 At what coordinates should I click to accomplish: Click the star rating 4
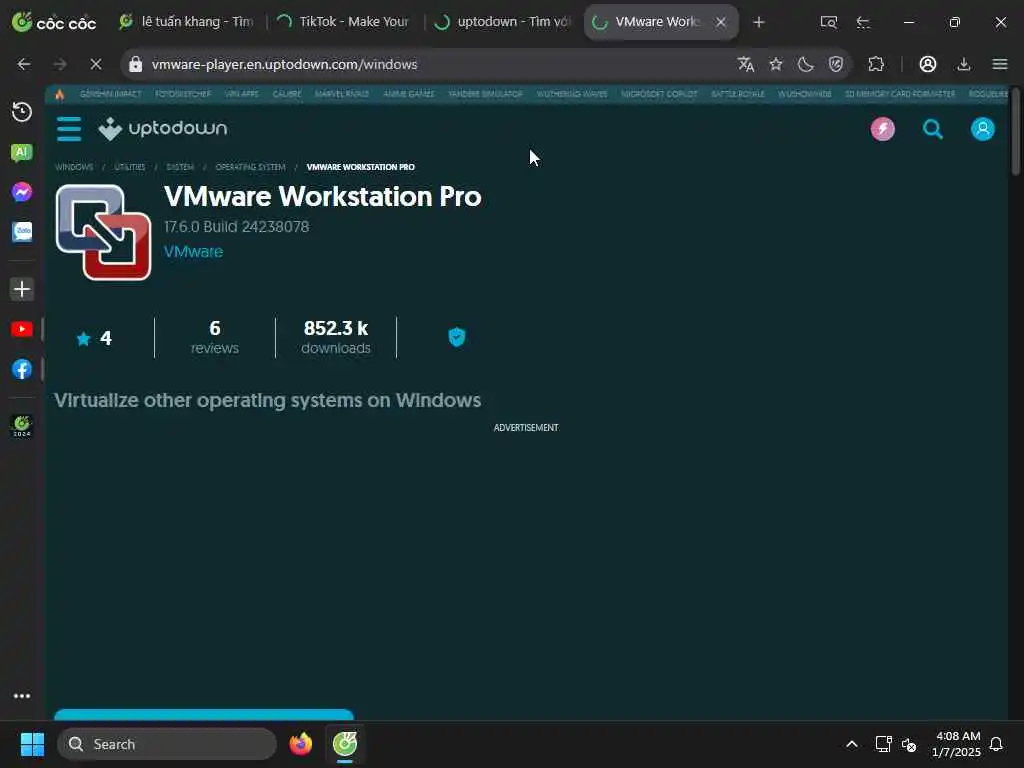pos(94,338)
